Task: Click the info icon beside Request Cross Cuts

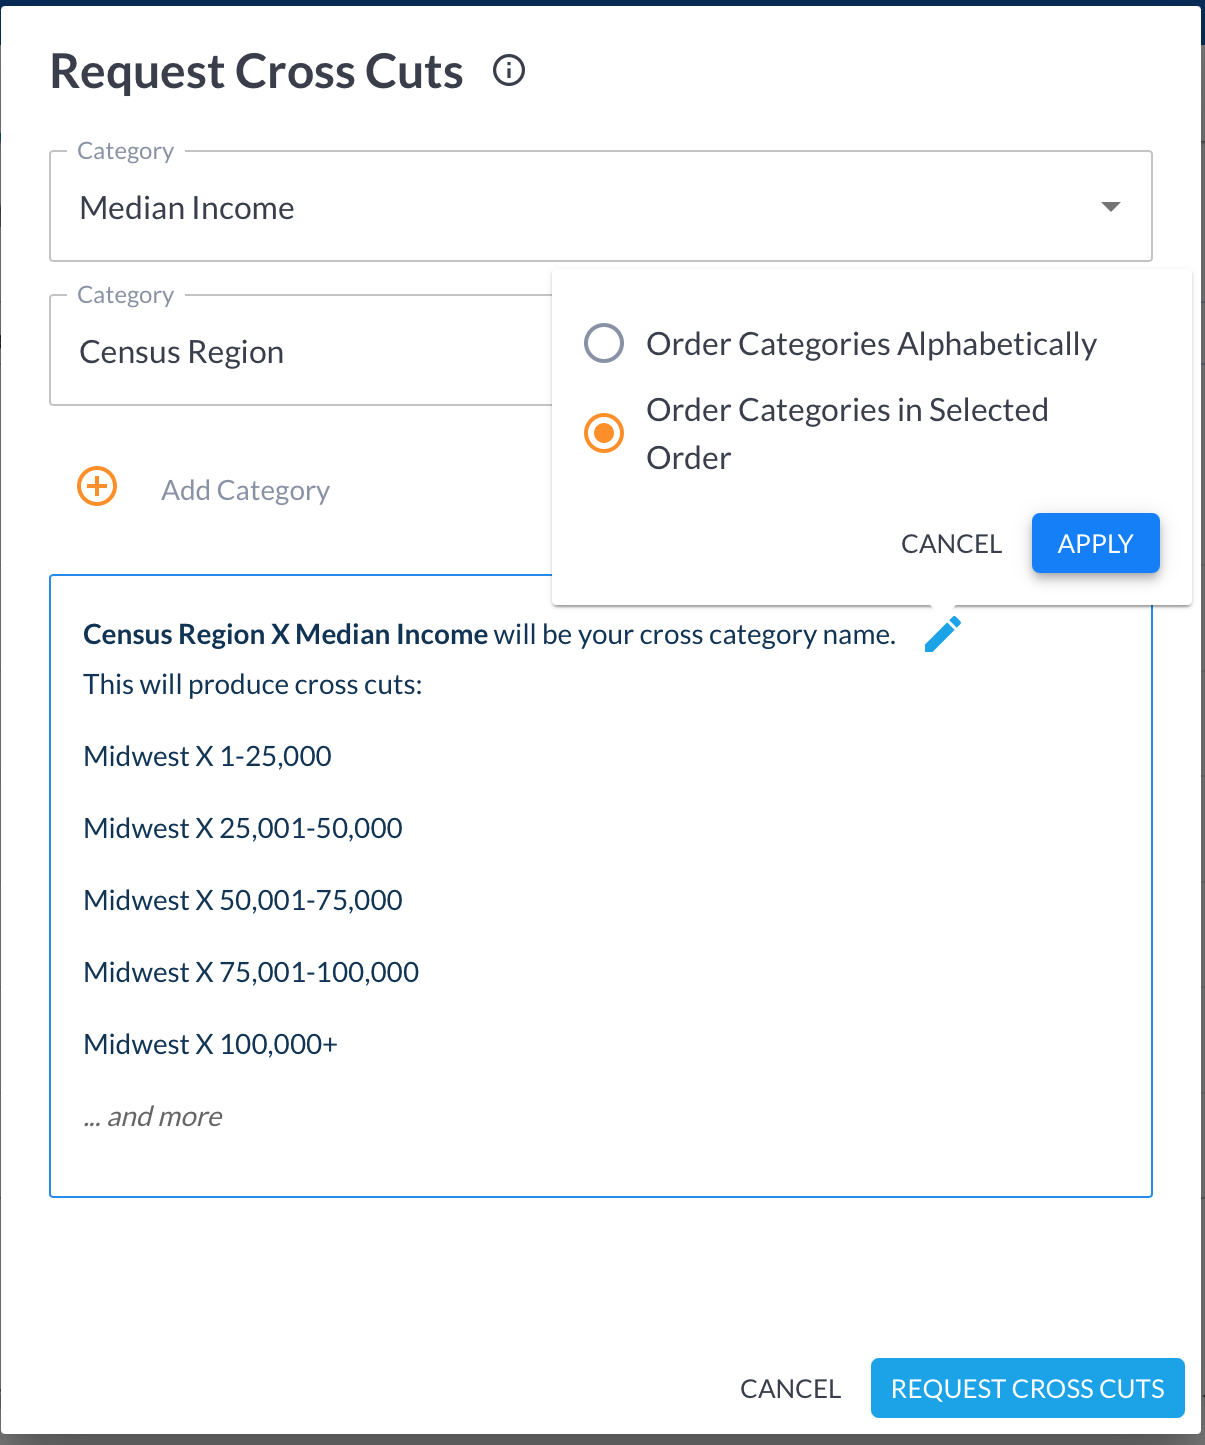Action: (x=509, y=71)
